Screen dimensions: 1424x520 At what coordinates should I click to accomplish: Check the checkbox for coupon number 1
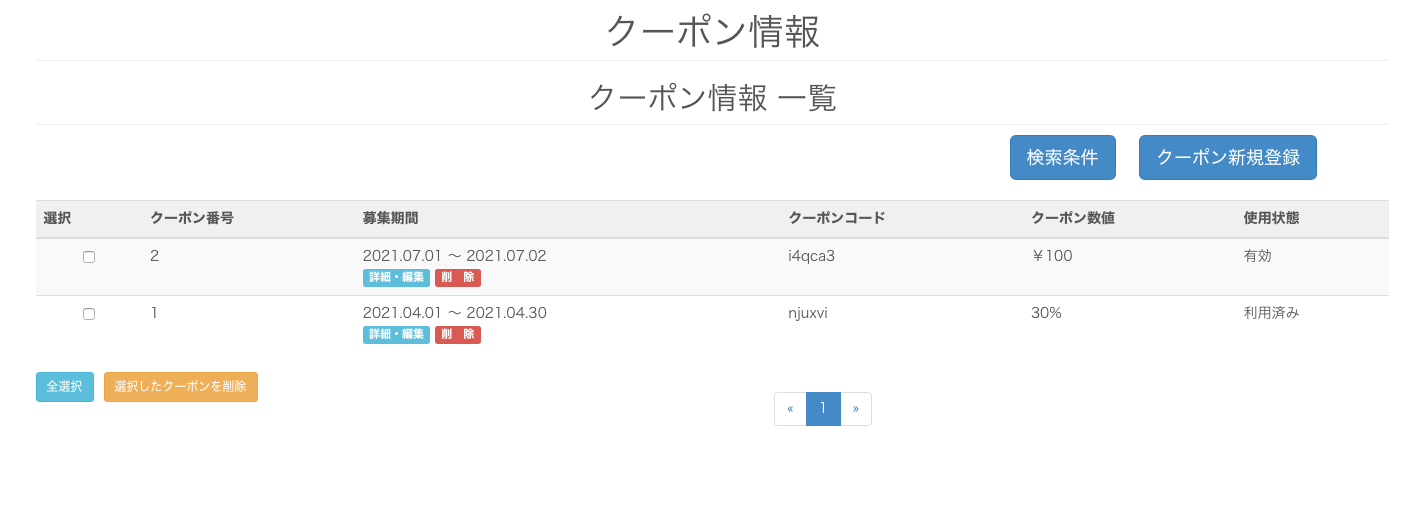(89, 314)
